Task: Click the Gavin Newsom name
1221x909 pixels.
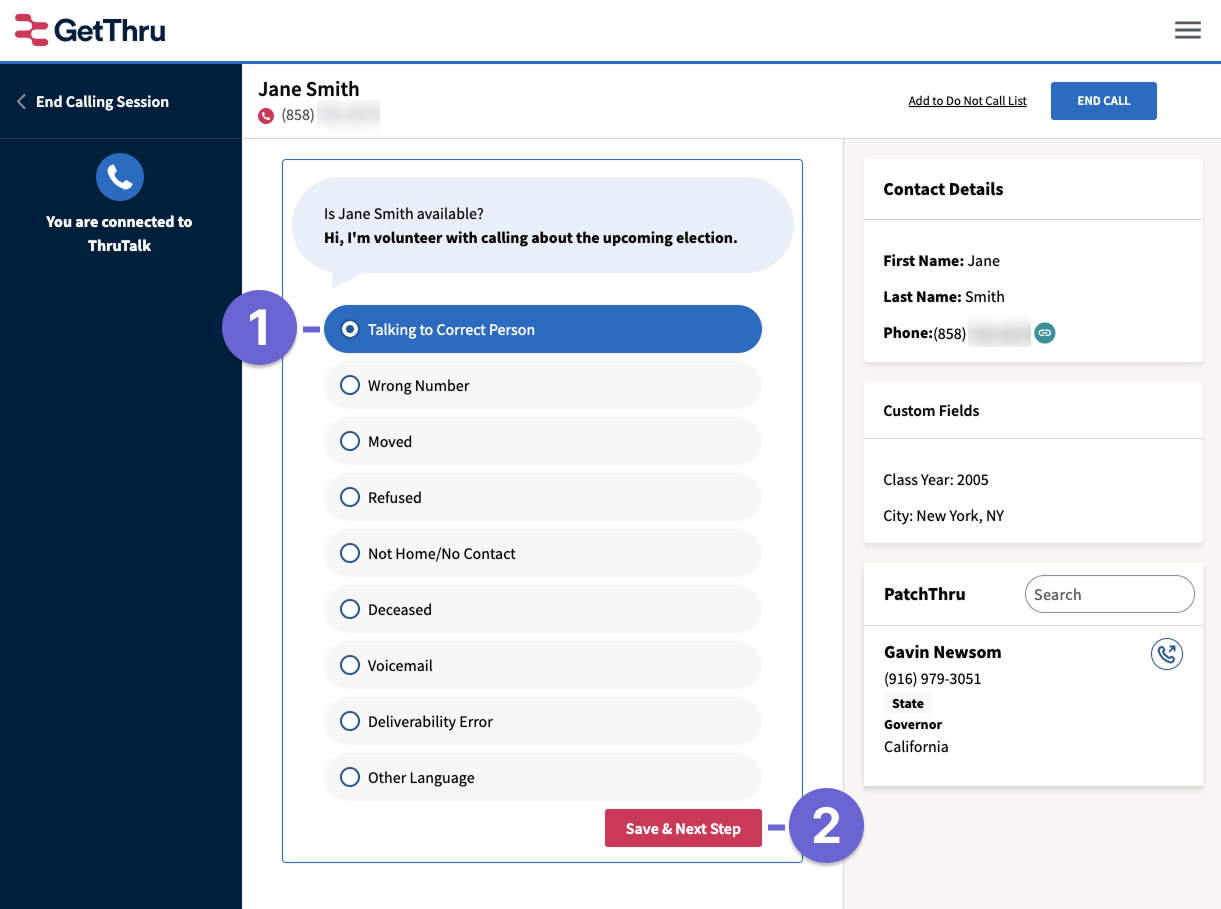Action: click(x=943, y=652)
